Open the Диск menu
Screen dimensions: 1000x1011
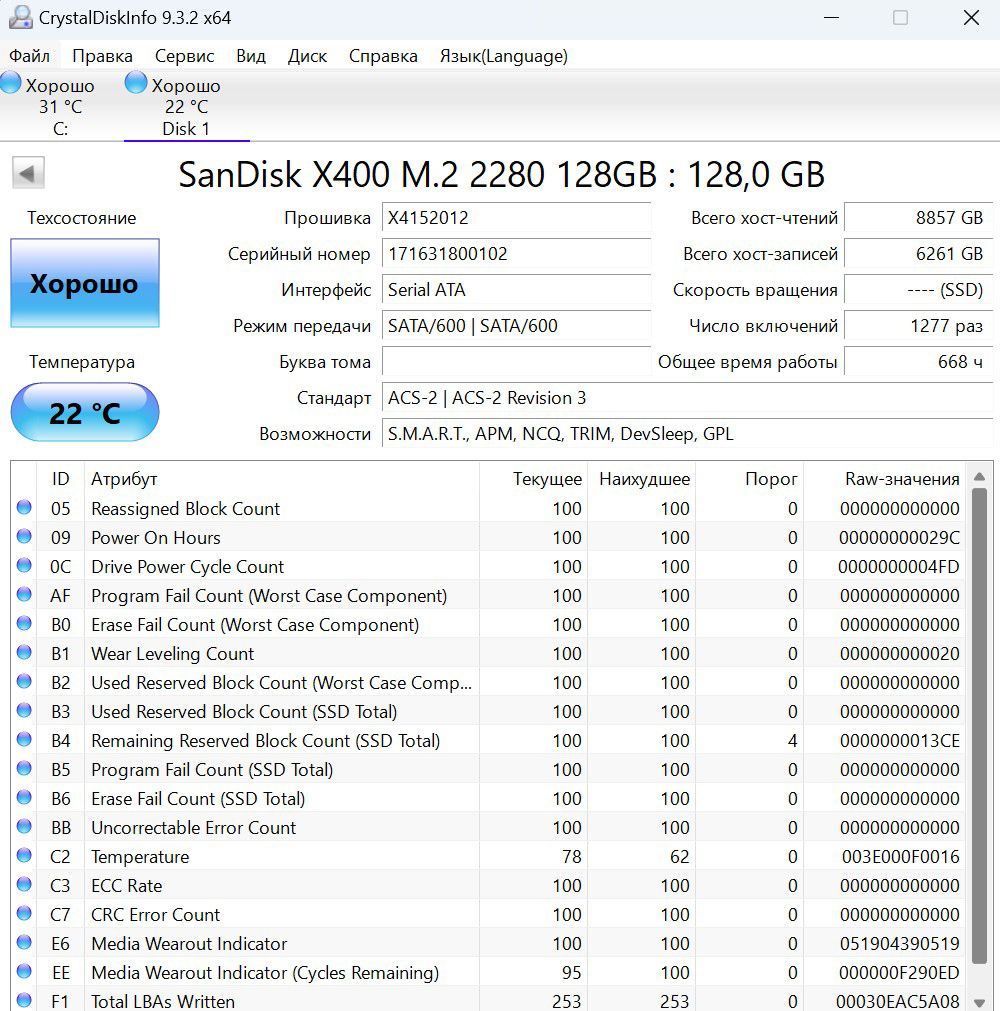(x=307, y=56)
